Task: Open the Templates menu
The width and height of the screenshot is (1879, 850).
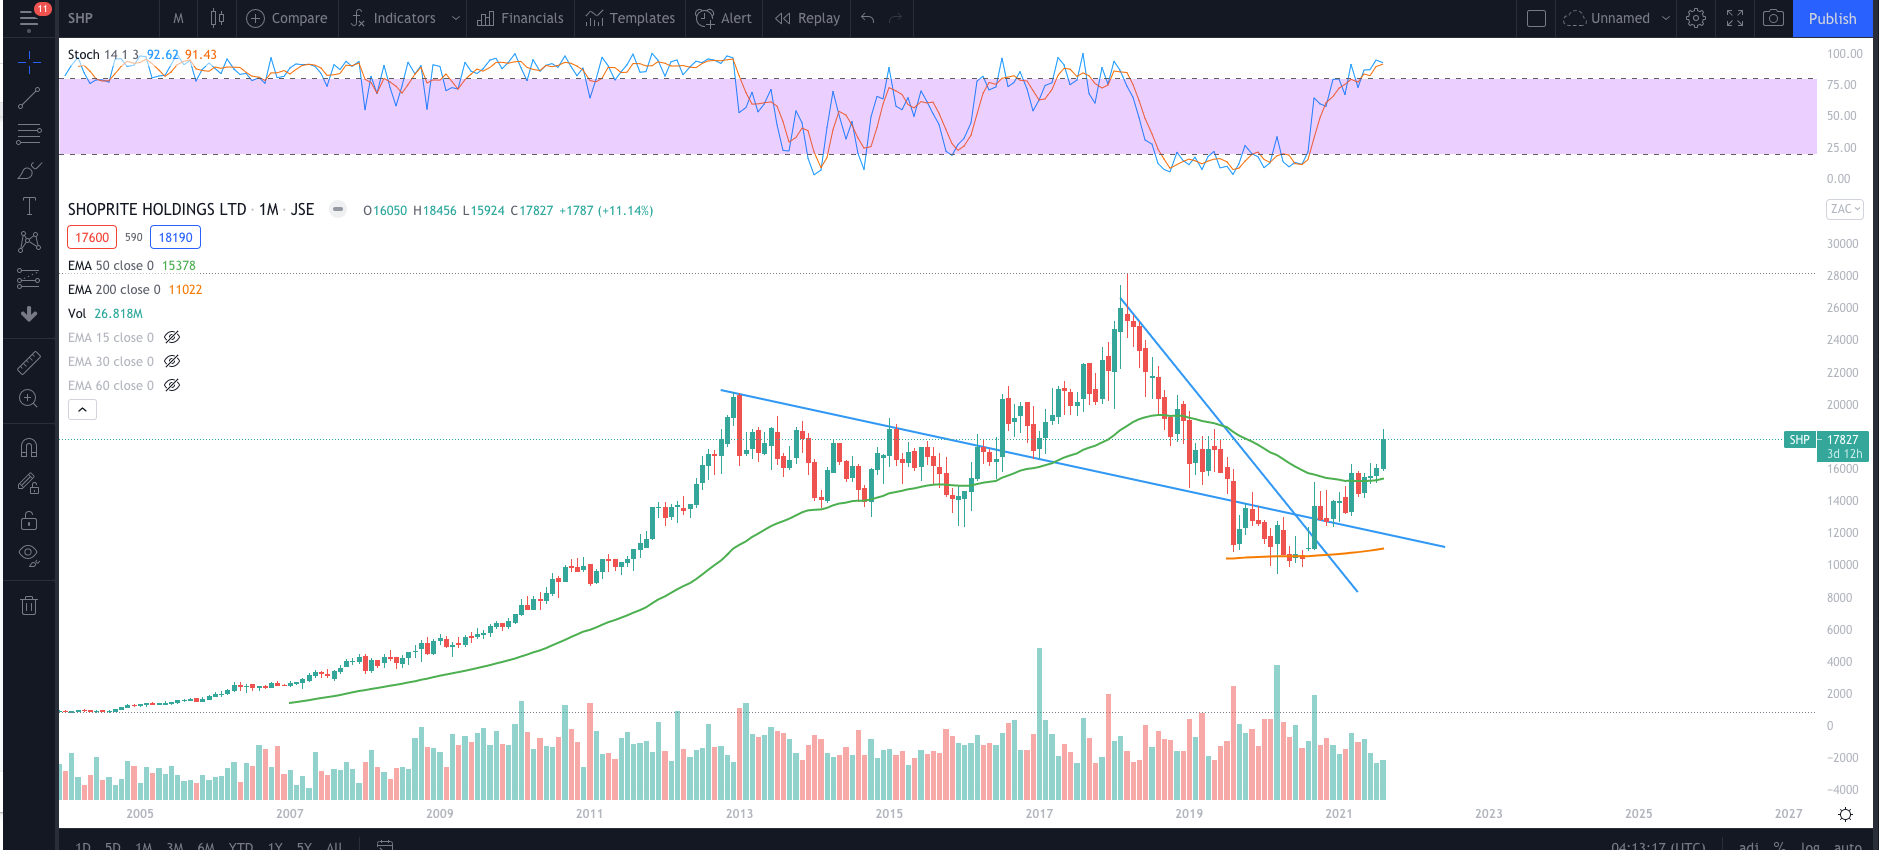Action: click(x=630, y=18)
